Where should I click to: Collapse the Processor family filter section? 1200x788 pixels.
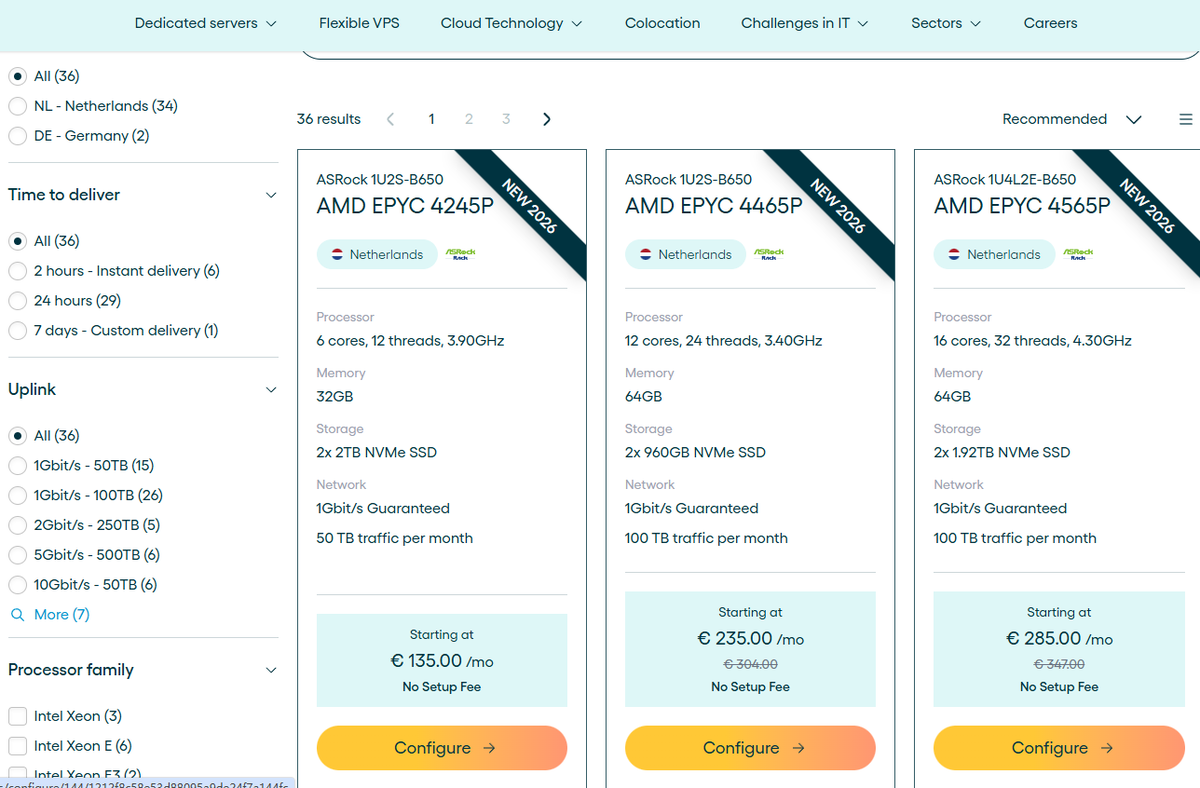pyautogui.click(x=271, y=670)
